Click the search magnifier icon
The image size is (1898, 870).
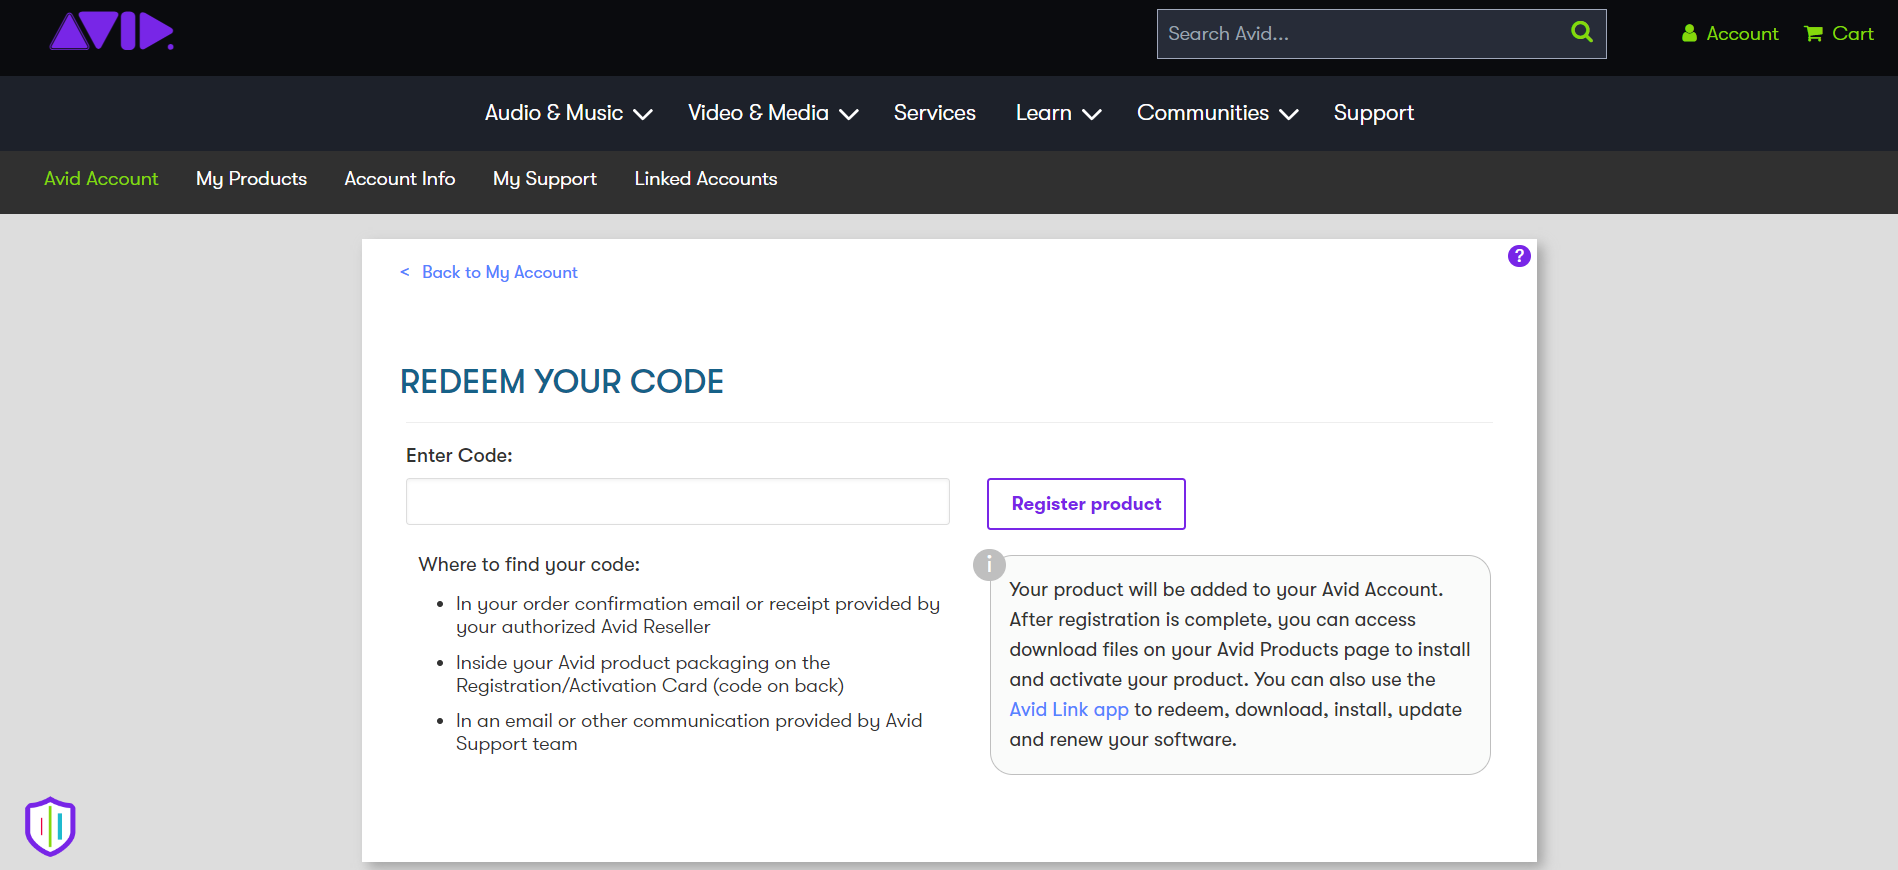click(1582, 32)
